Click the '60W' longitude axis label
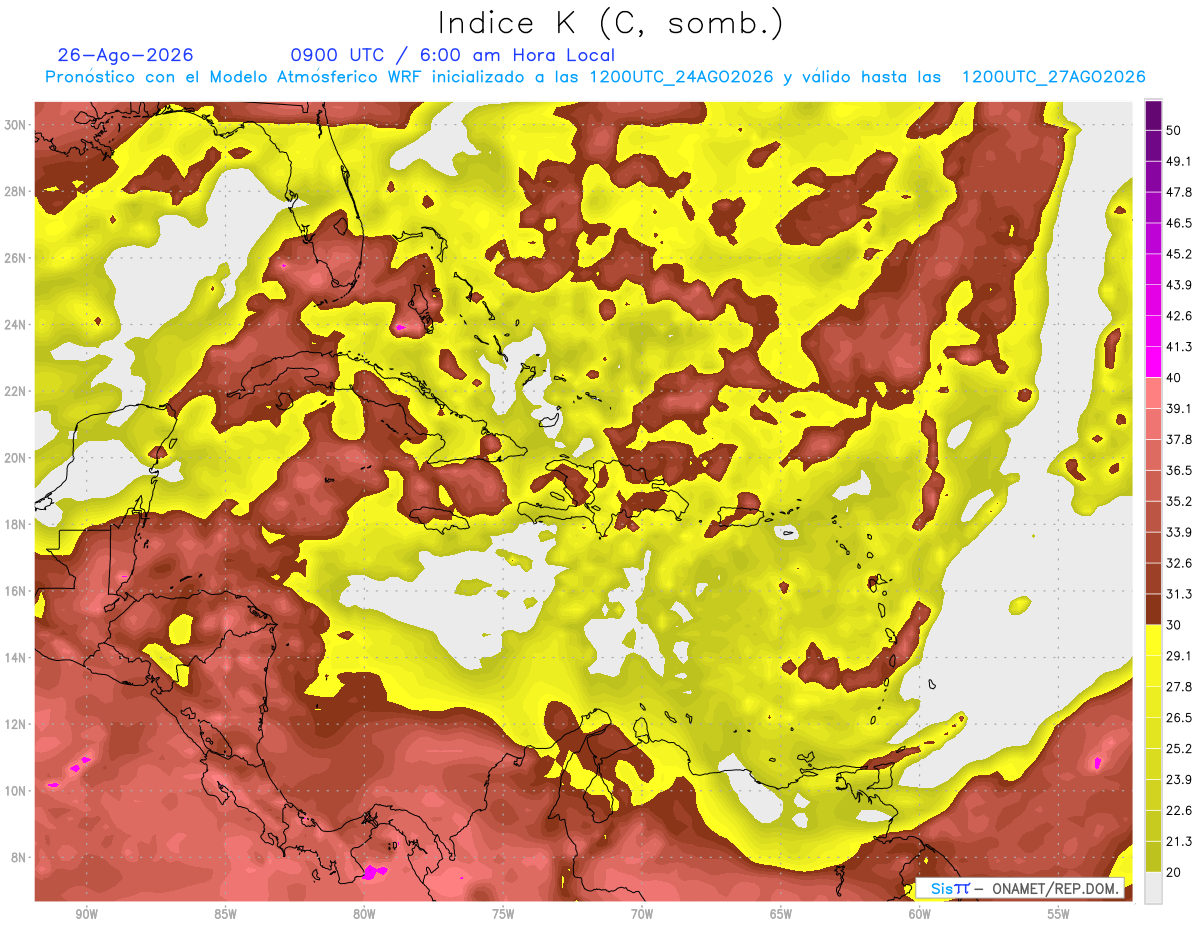Viewport: 1200px width, 927px height. point(920,914)
